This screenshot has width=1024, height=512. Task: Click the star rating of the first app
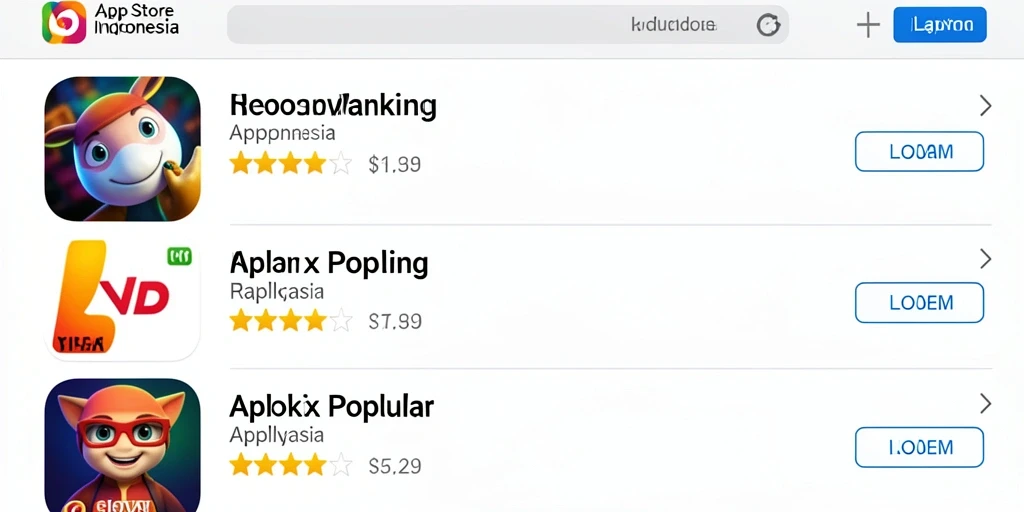(x=291, y=163)
